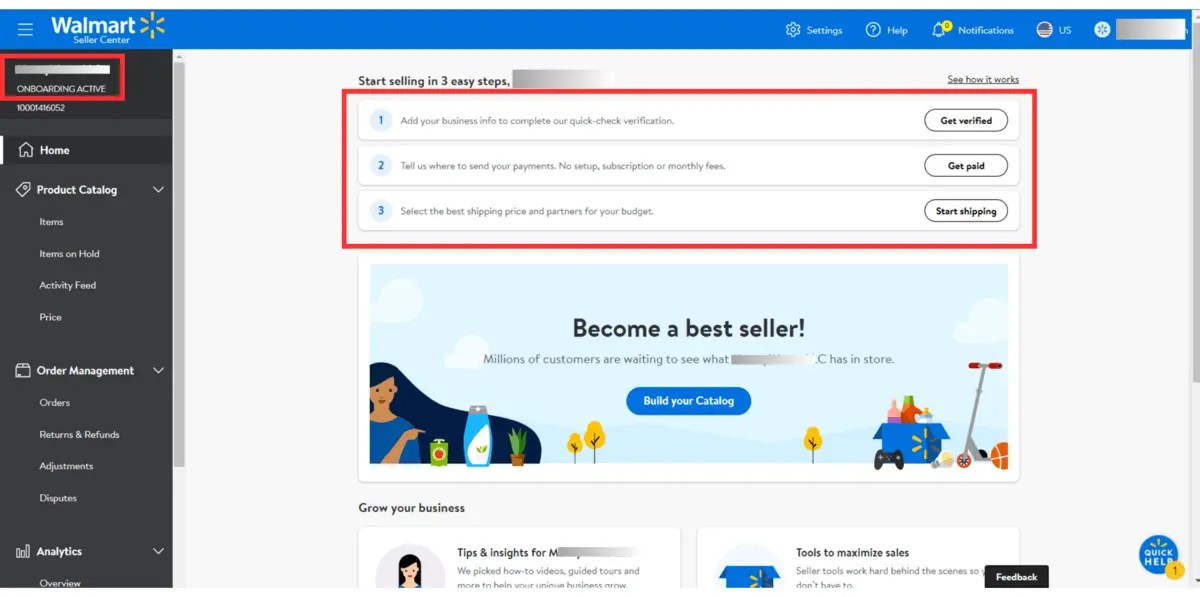This screenshot has height=597, width=1200.
Task: Click the Get verified button
Action: point(966,120)
